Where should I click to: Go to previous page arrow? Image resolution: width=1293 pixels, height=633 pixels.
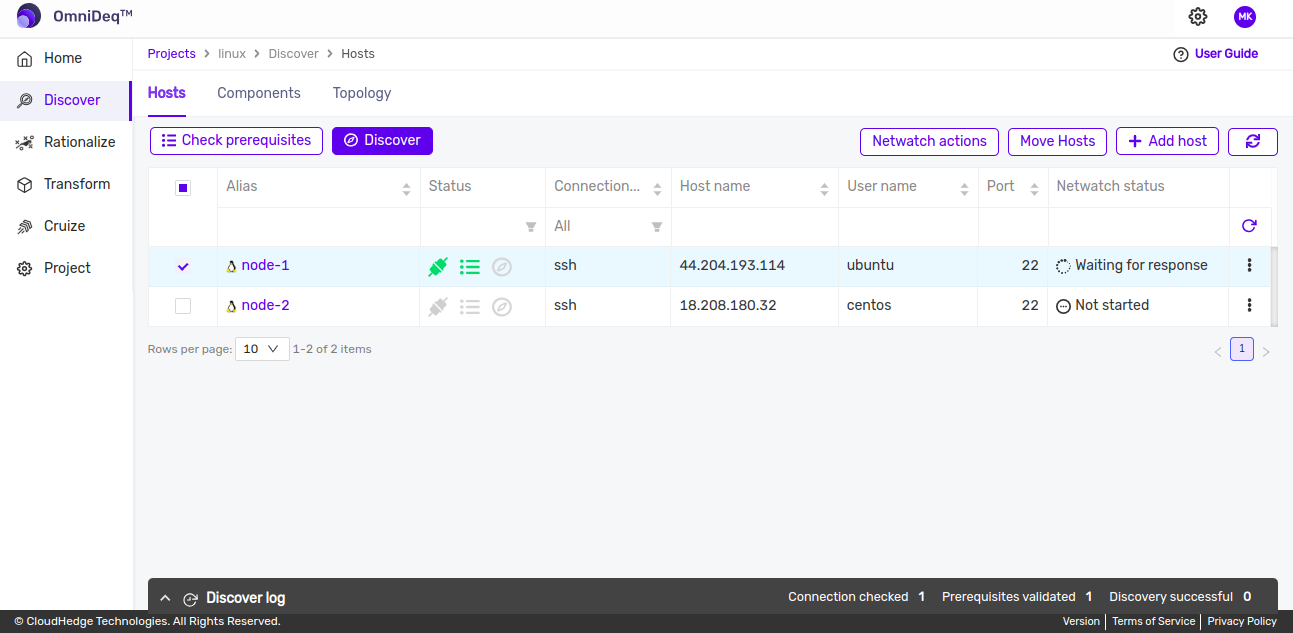(1218, 352)
